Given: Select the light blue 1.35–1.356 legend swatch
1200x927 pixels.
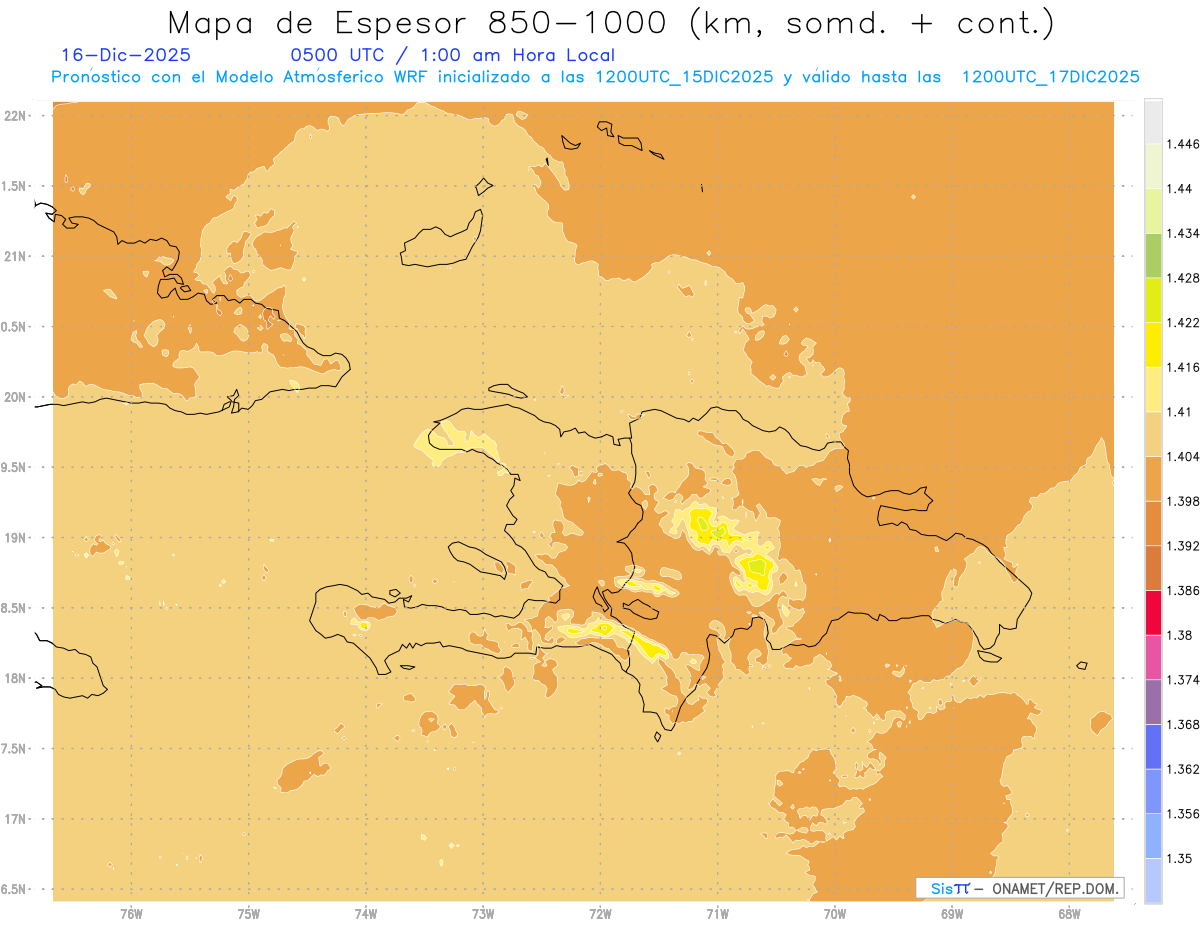Looking at the screenshot, I should pos(1153,835).
